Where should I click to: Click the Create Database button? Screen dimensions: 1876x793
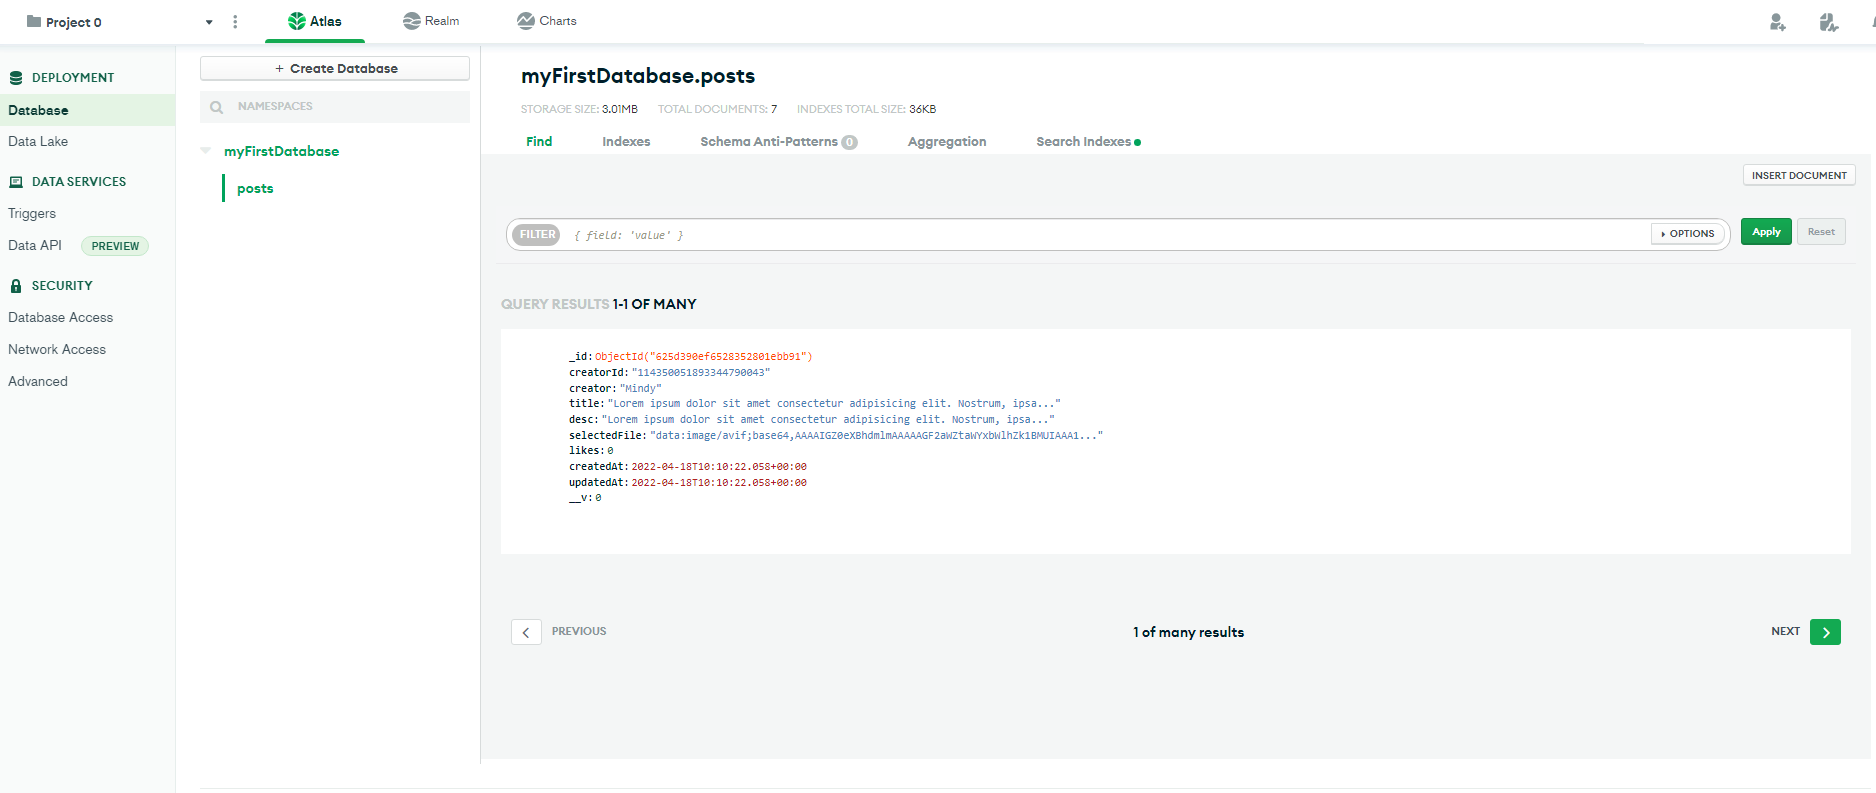(x=335, y=68)
